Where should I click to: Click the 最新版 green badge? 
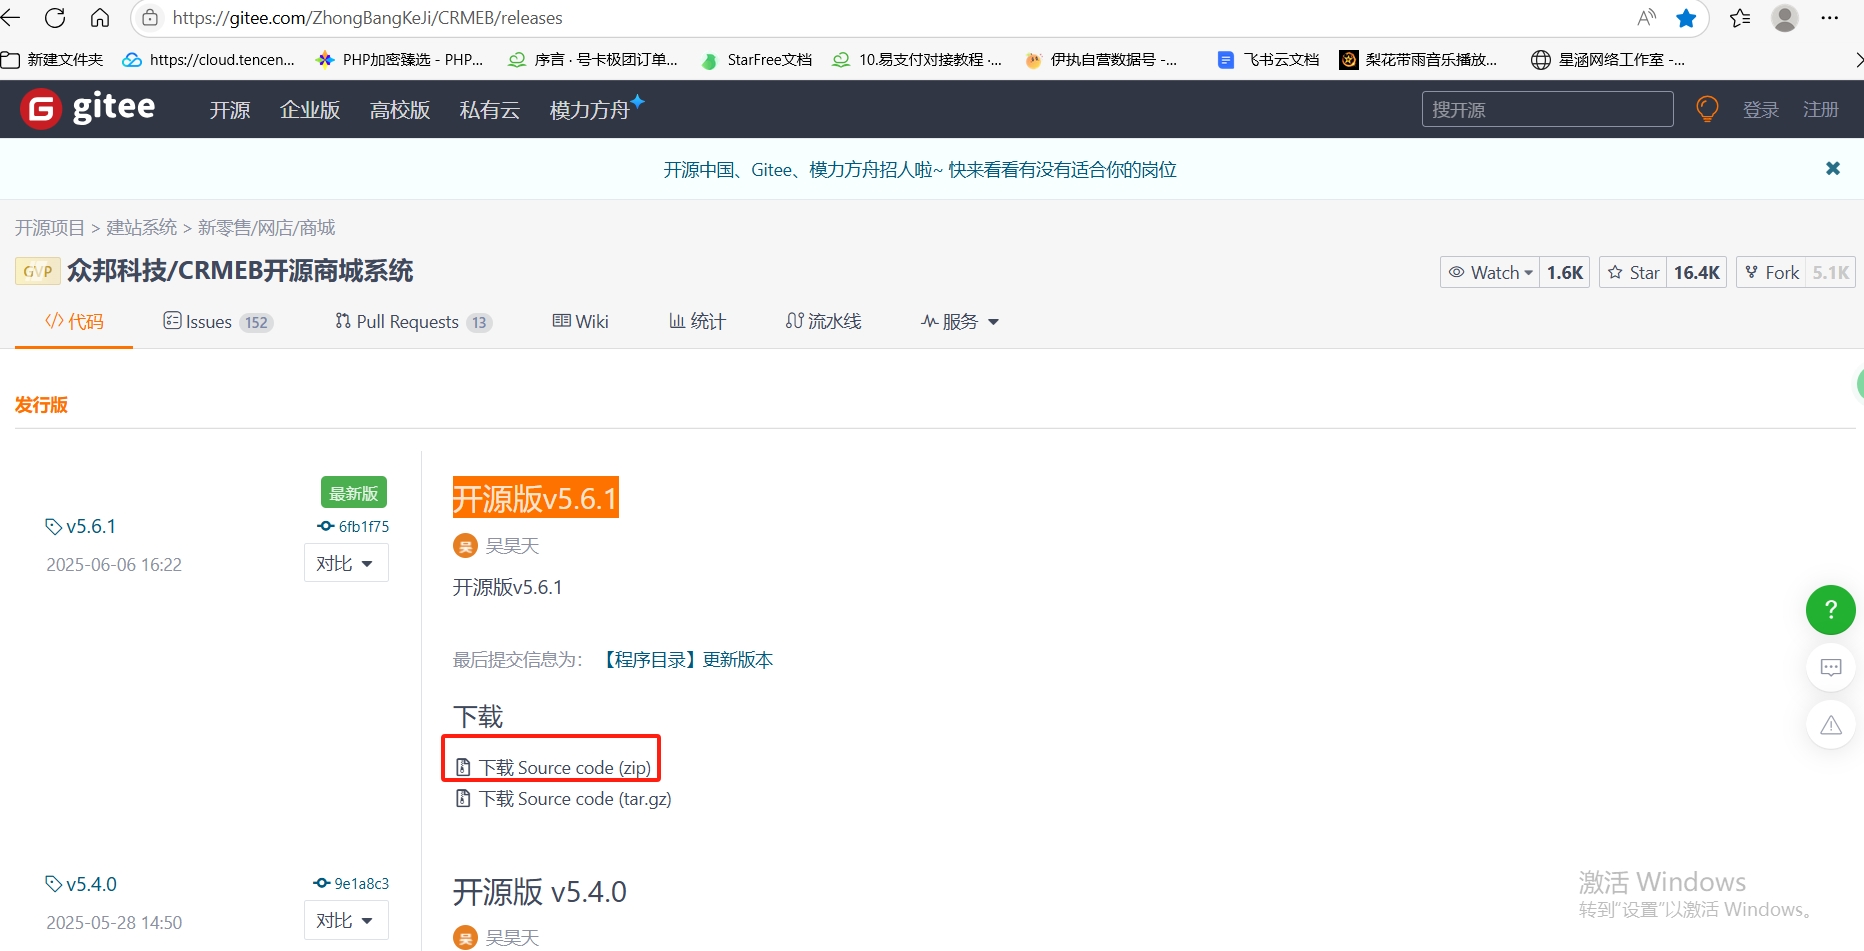(x=354, y=493)
